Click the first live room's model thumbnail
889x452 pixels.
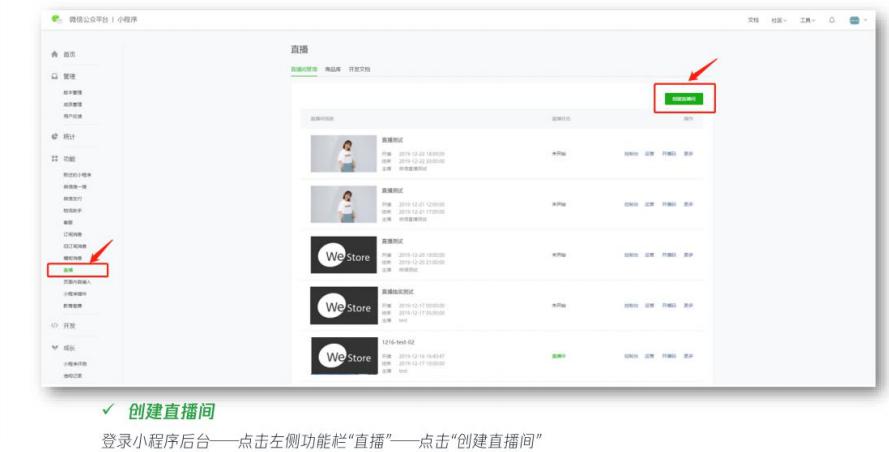point(340,153)
